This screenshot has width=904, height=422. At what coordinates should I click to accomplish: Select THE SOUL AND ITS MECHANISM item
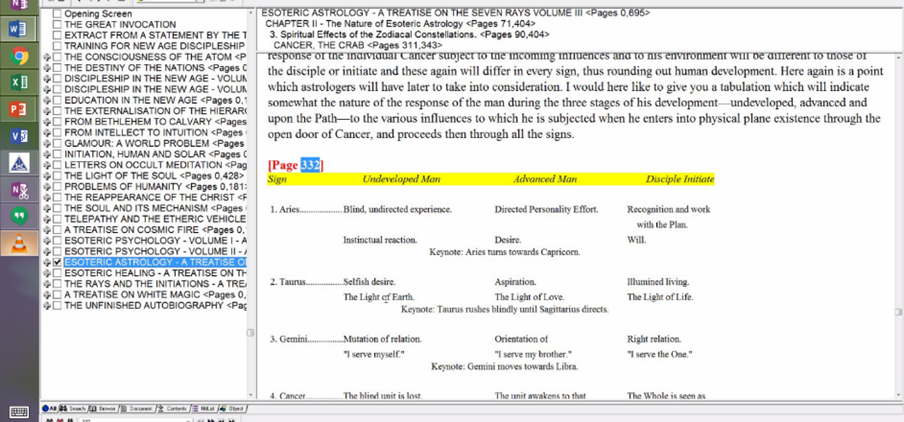coord(156,208)
